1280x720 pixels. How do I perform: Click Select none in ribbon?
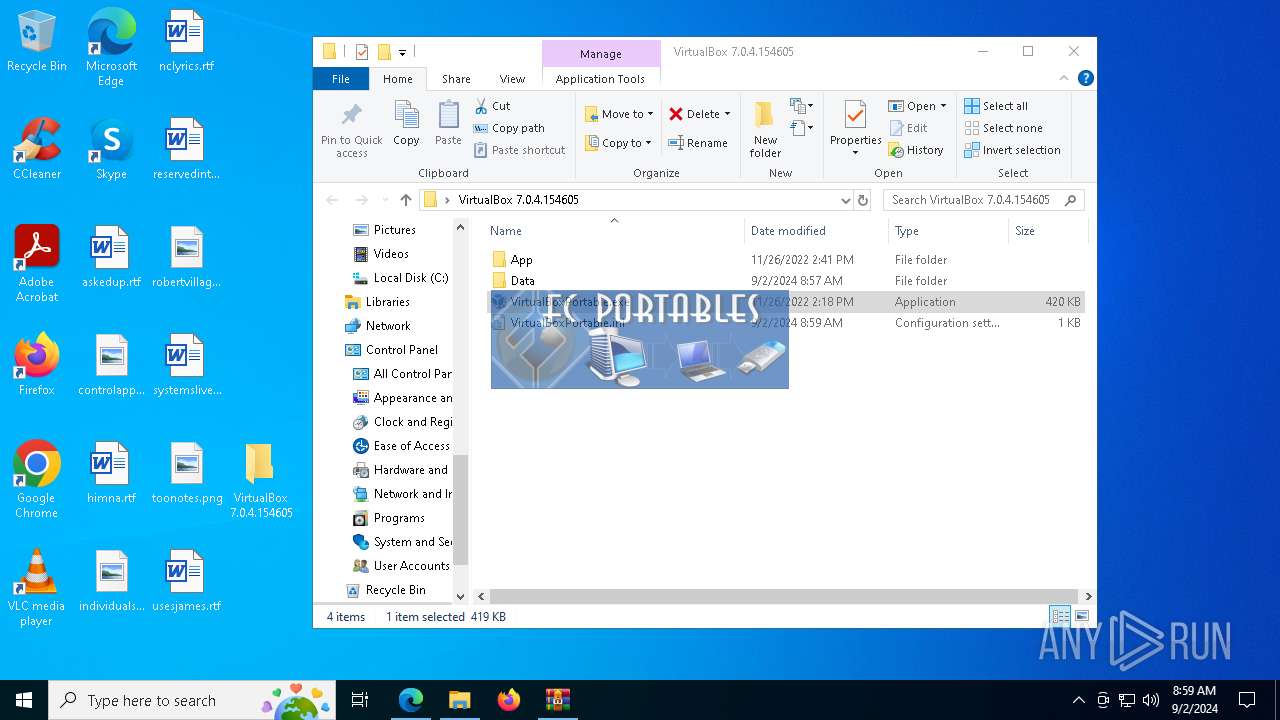(x=1003, y=128)
